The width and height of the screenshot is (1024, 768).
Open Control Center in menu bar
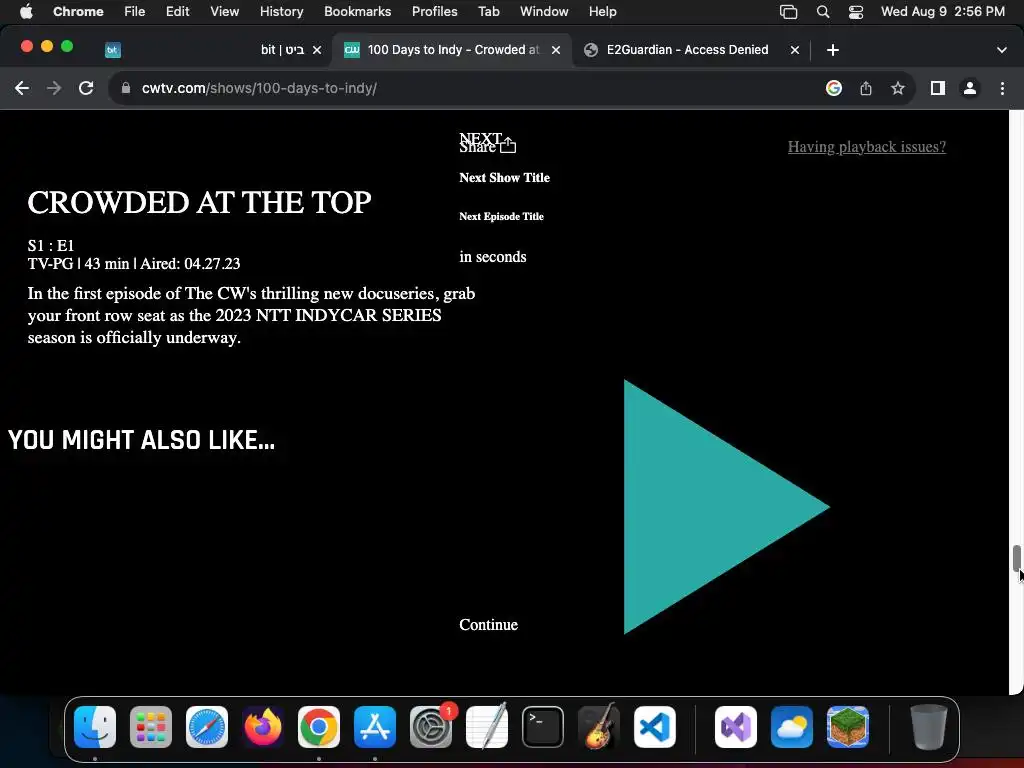point(856,12)
